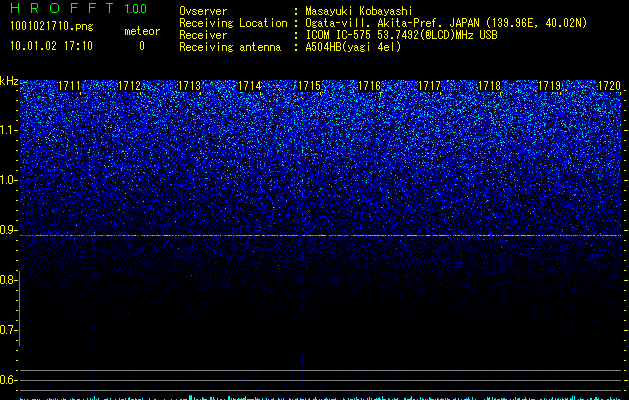
Task: Click the 1713 time marker
Action: (189, 86)
